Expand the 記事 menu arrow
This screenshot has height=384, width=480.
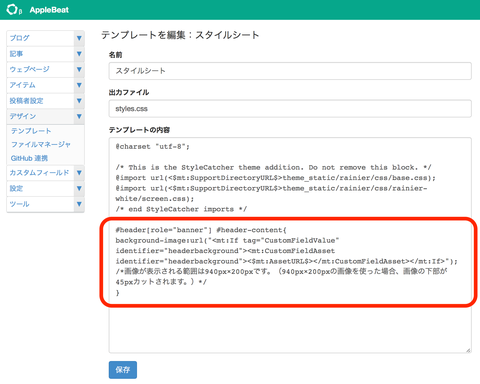coord(79,54)
